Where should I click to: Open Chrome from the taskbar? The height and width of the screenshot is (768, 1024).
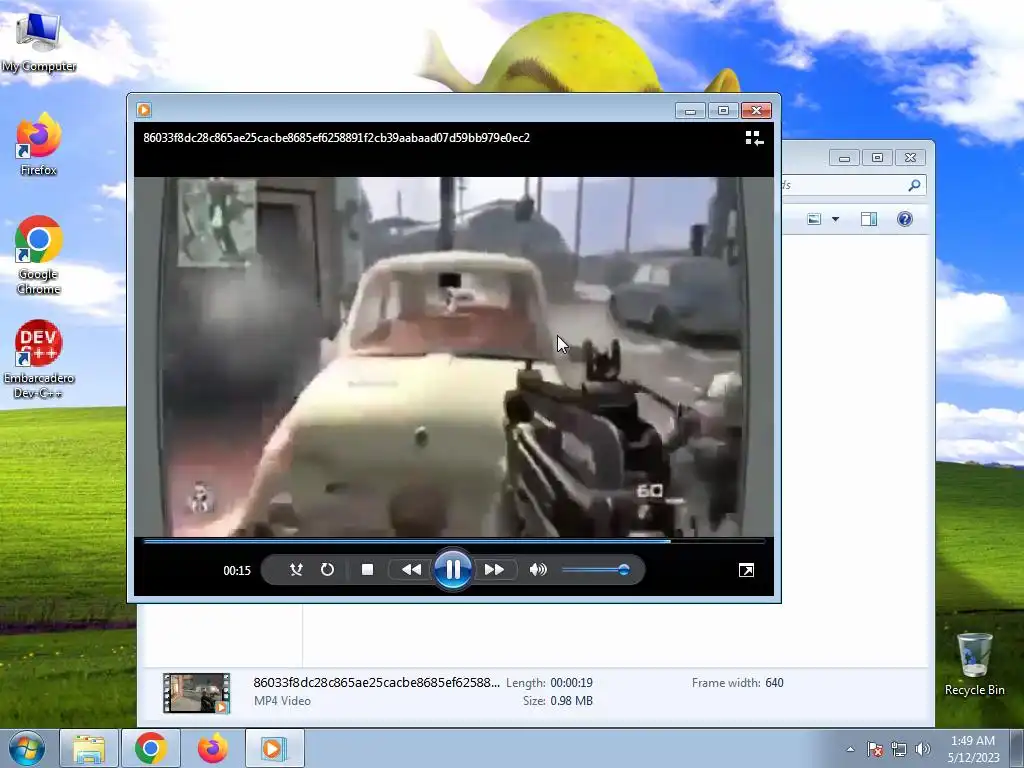click(151, 748)
